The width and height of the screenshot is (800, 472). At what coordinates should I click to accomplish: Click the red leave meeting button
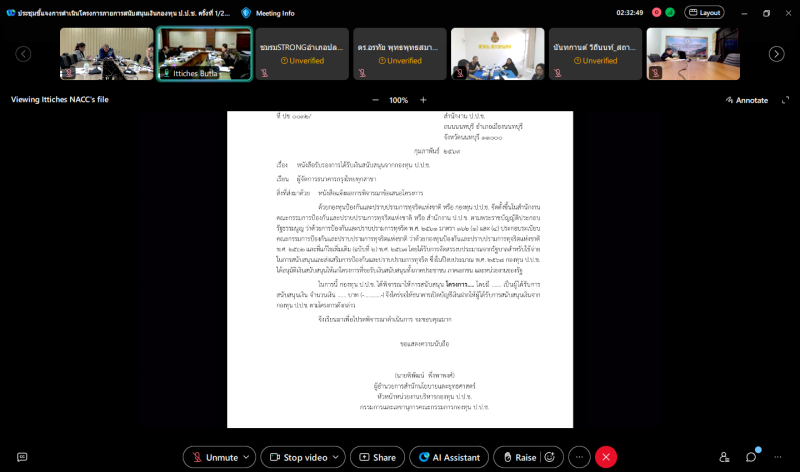click(x=605, y=457)
